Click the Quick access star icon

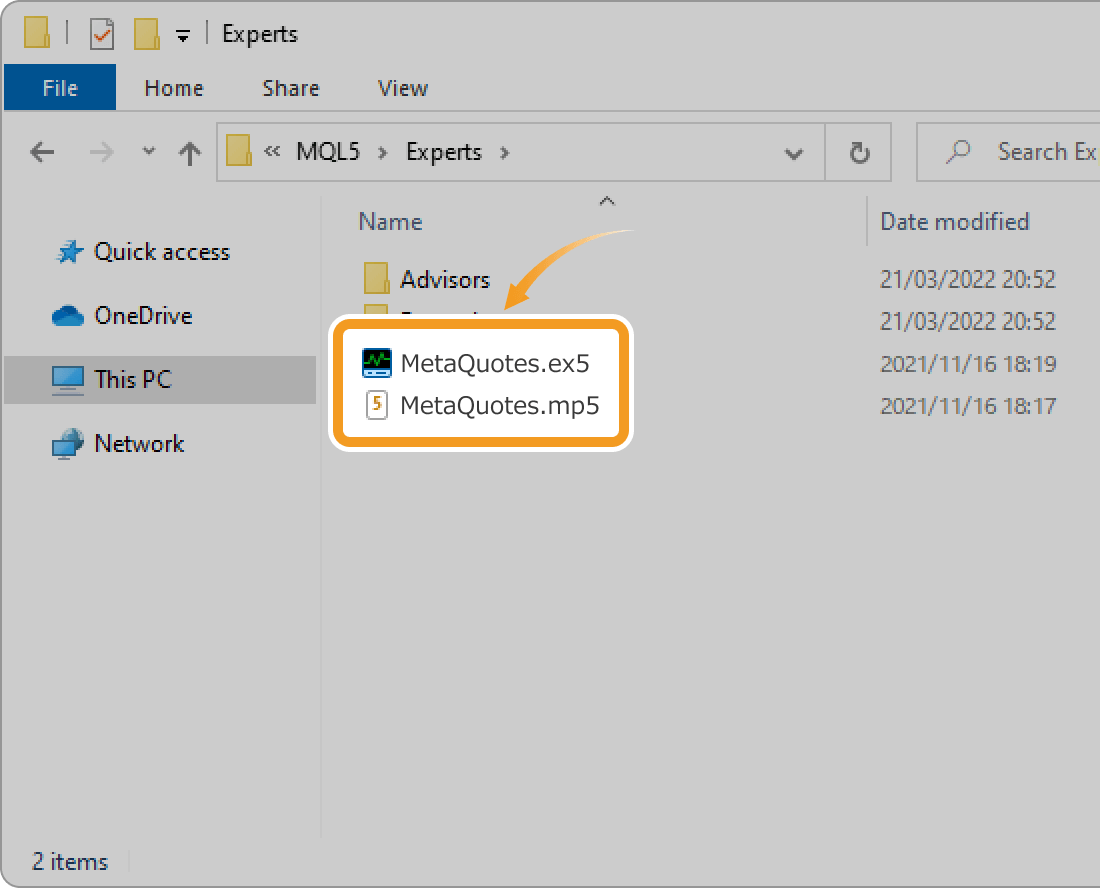68,253
